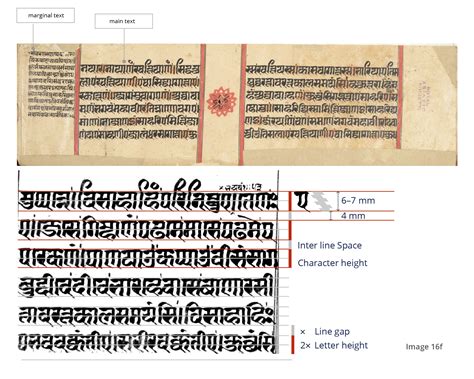Click the "Inter line Space" legend label

pyautogui.click(x=329, y=246)
